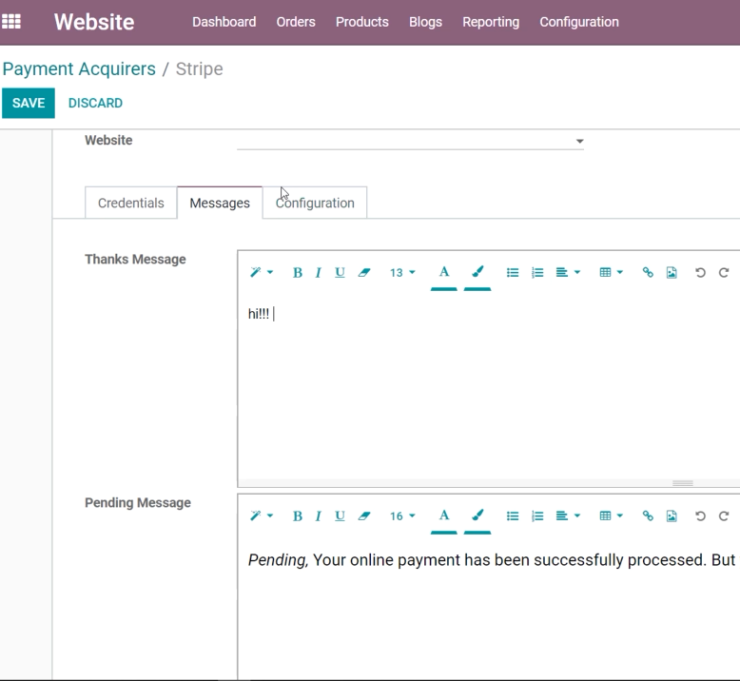This screenshot has height=681, width=740.
Task: Click eraser remove-format icon in Thanks Message toolbar
Action: (x=364, y=273)
